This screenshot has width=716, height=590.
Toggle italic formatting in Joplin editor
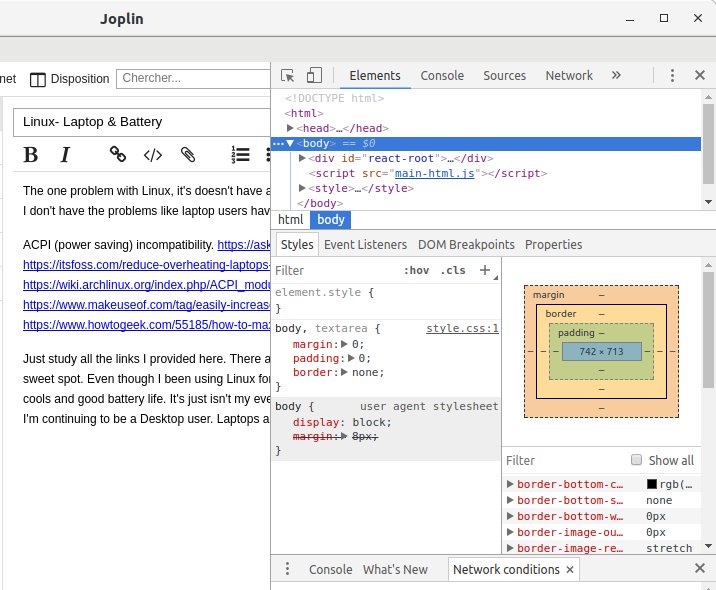(x=65, y=155)
